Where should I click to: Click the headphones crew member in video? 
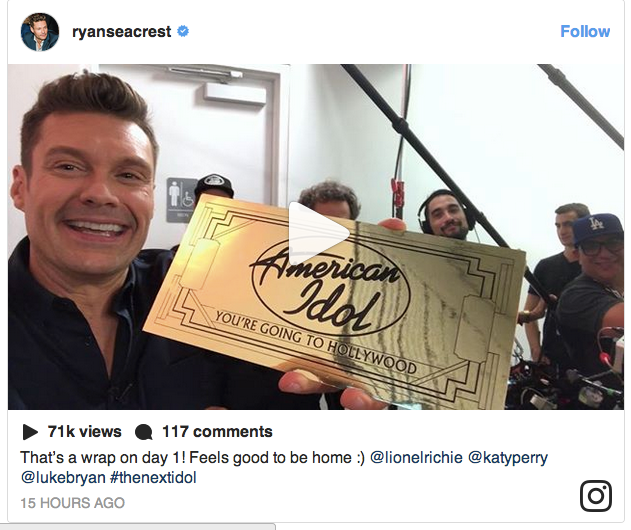pyautogui.click(x=445, y=215)
